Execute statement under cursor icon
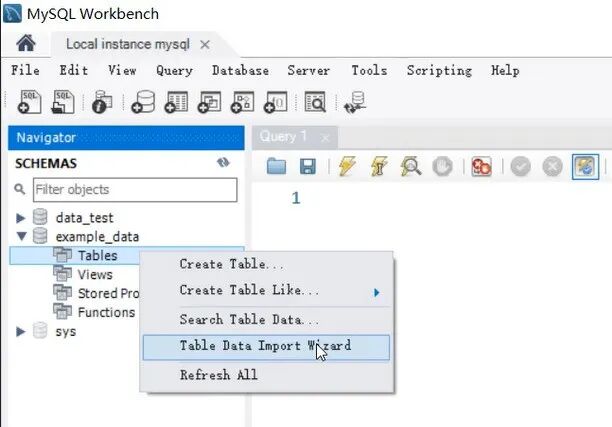 point(379,166)
